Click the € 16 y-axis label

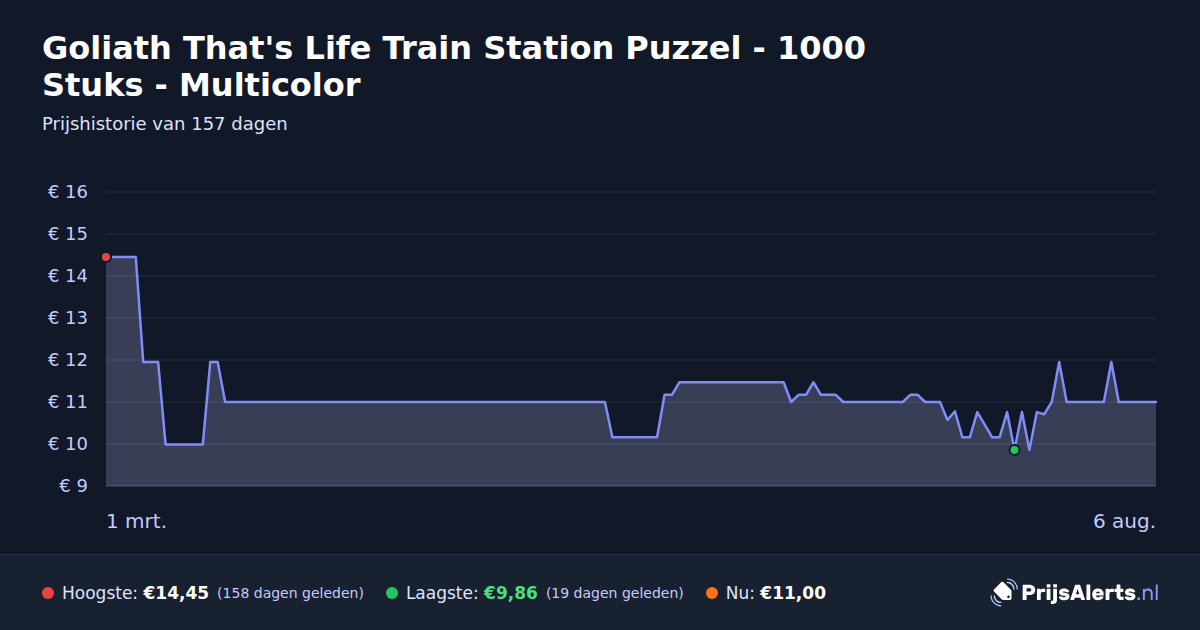click(x=68, y=192)
